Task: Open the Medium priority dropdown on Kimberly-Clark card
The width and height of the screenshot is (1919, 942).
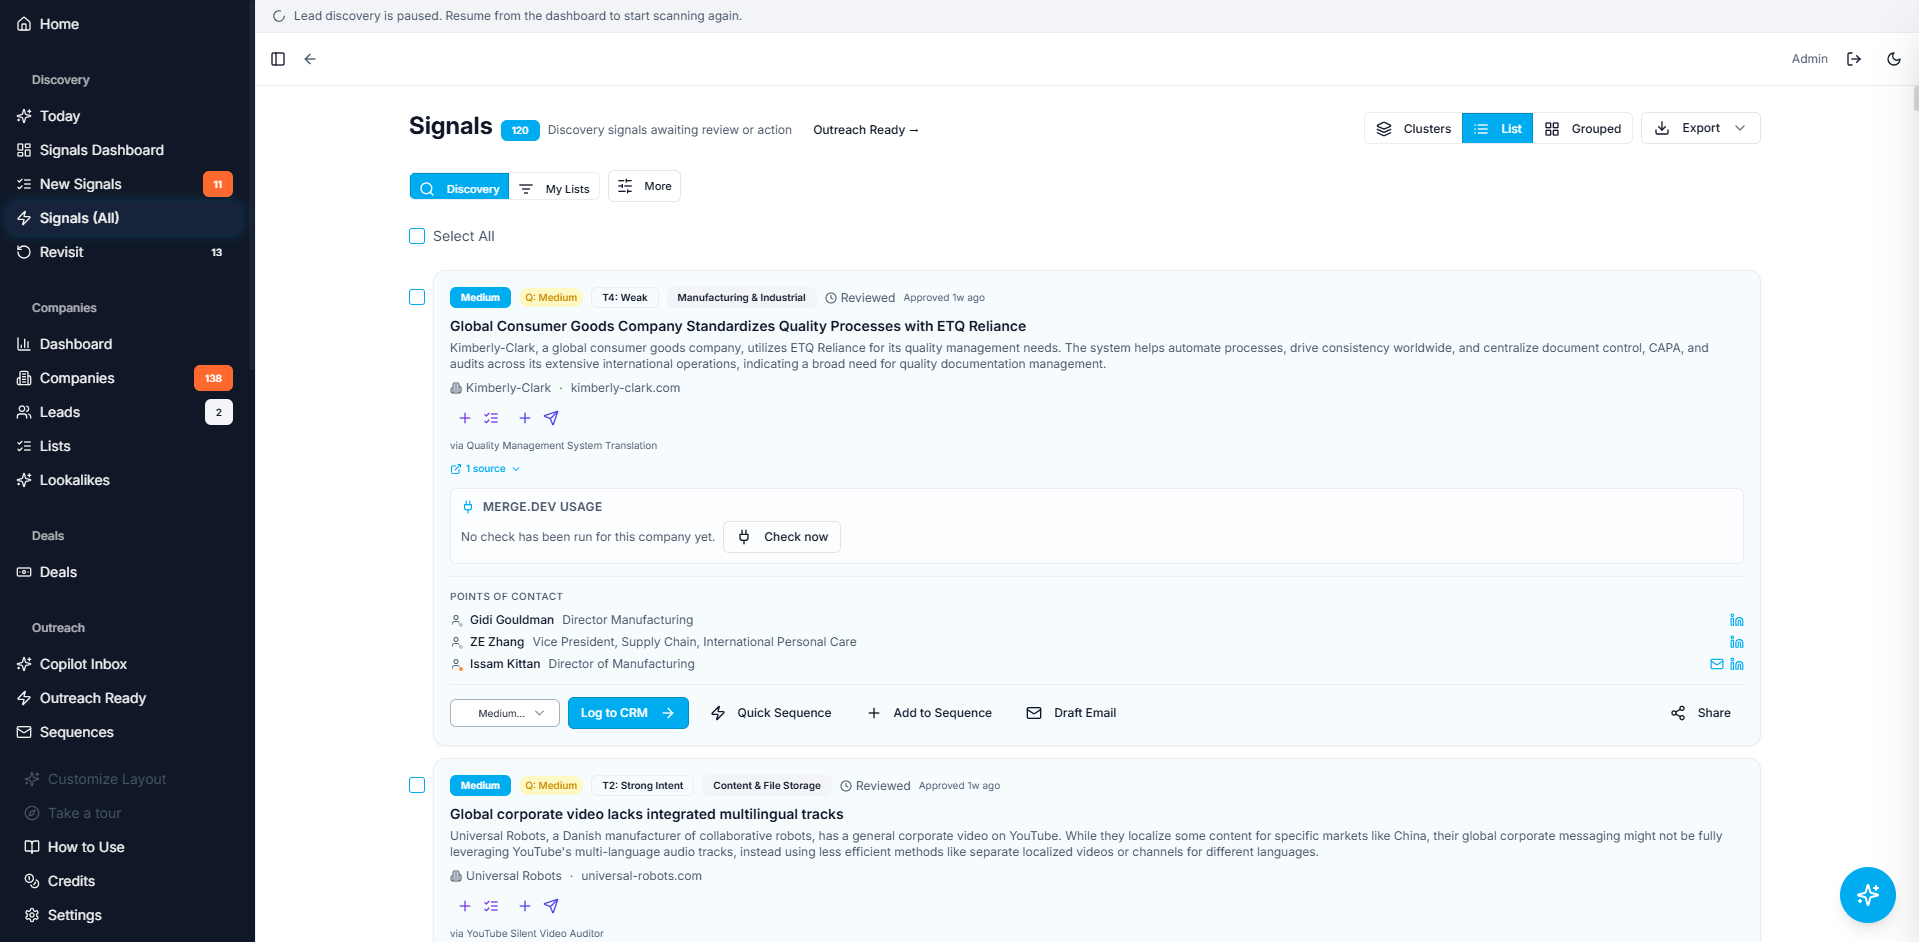Action: pos(505,713)
